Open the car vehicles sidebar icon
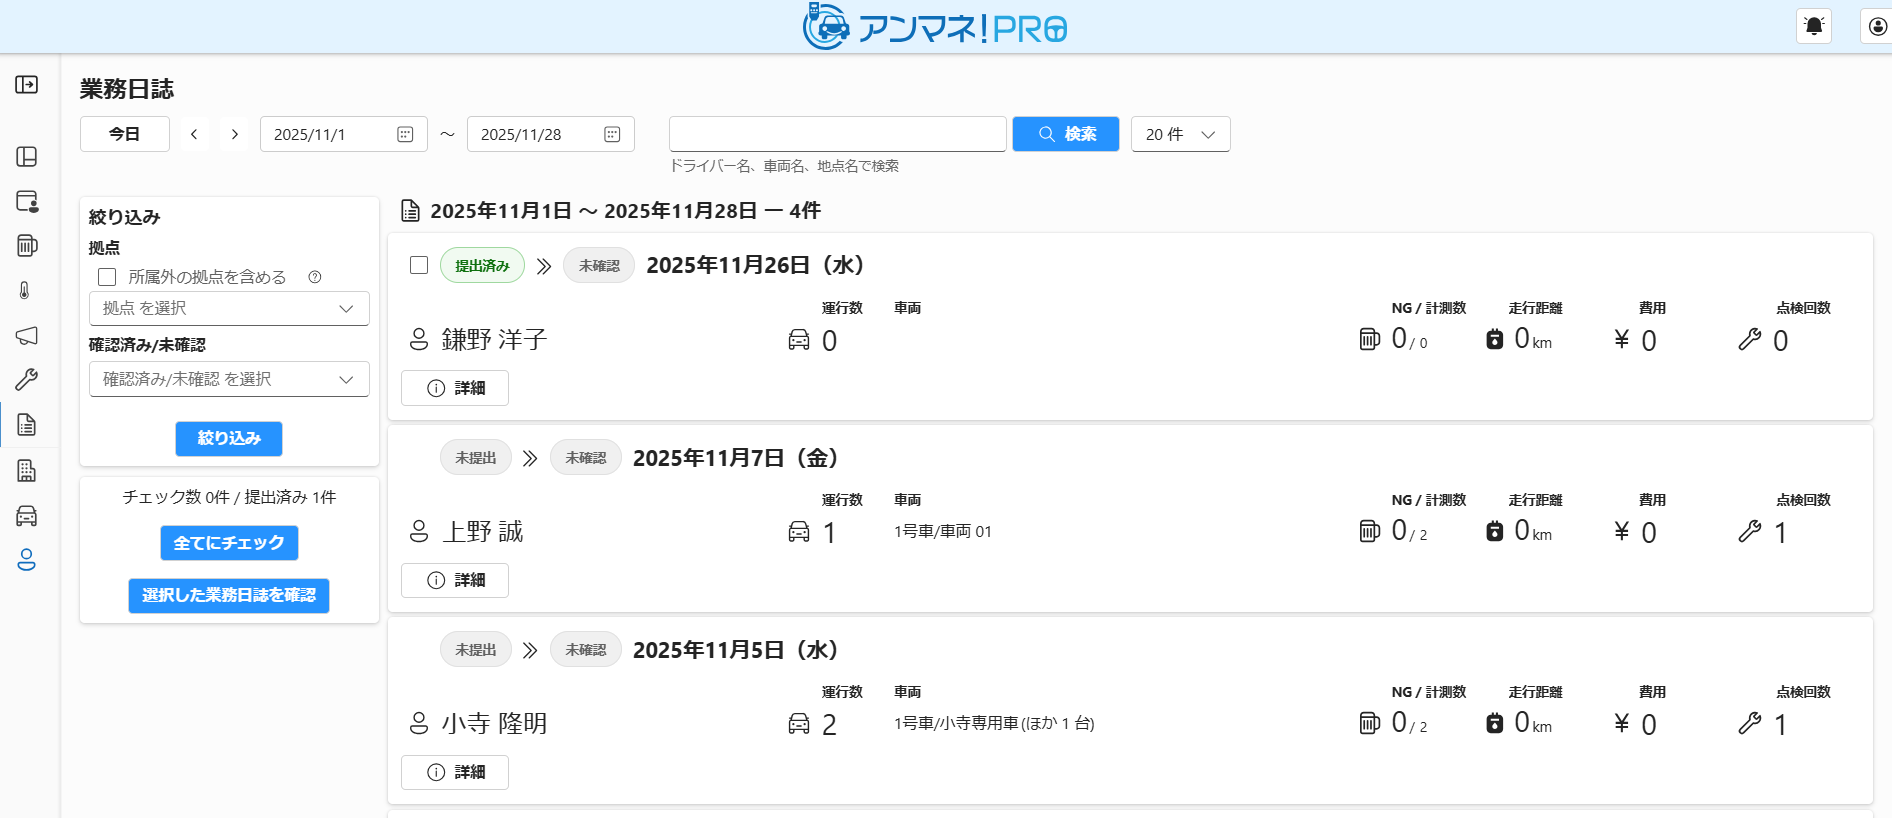 27,516
